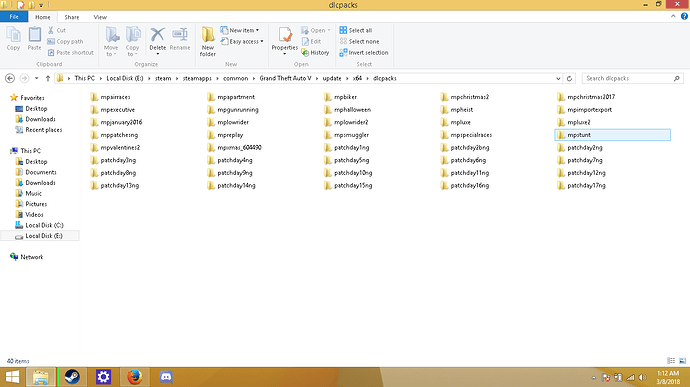The width and height of the screenshot is (690, 387).
Task: Collapse the ribbon with the chevron
Action: pos(673,16)
